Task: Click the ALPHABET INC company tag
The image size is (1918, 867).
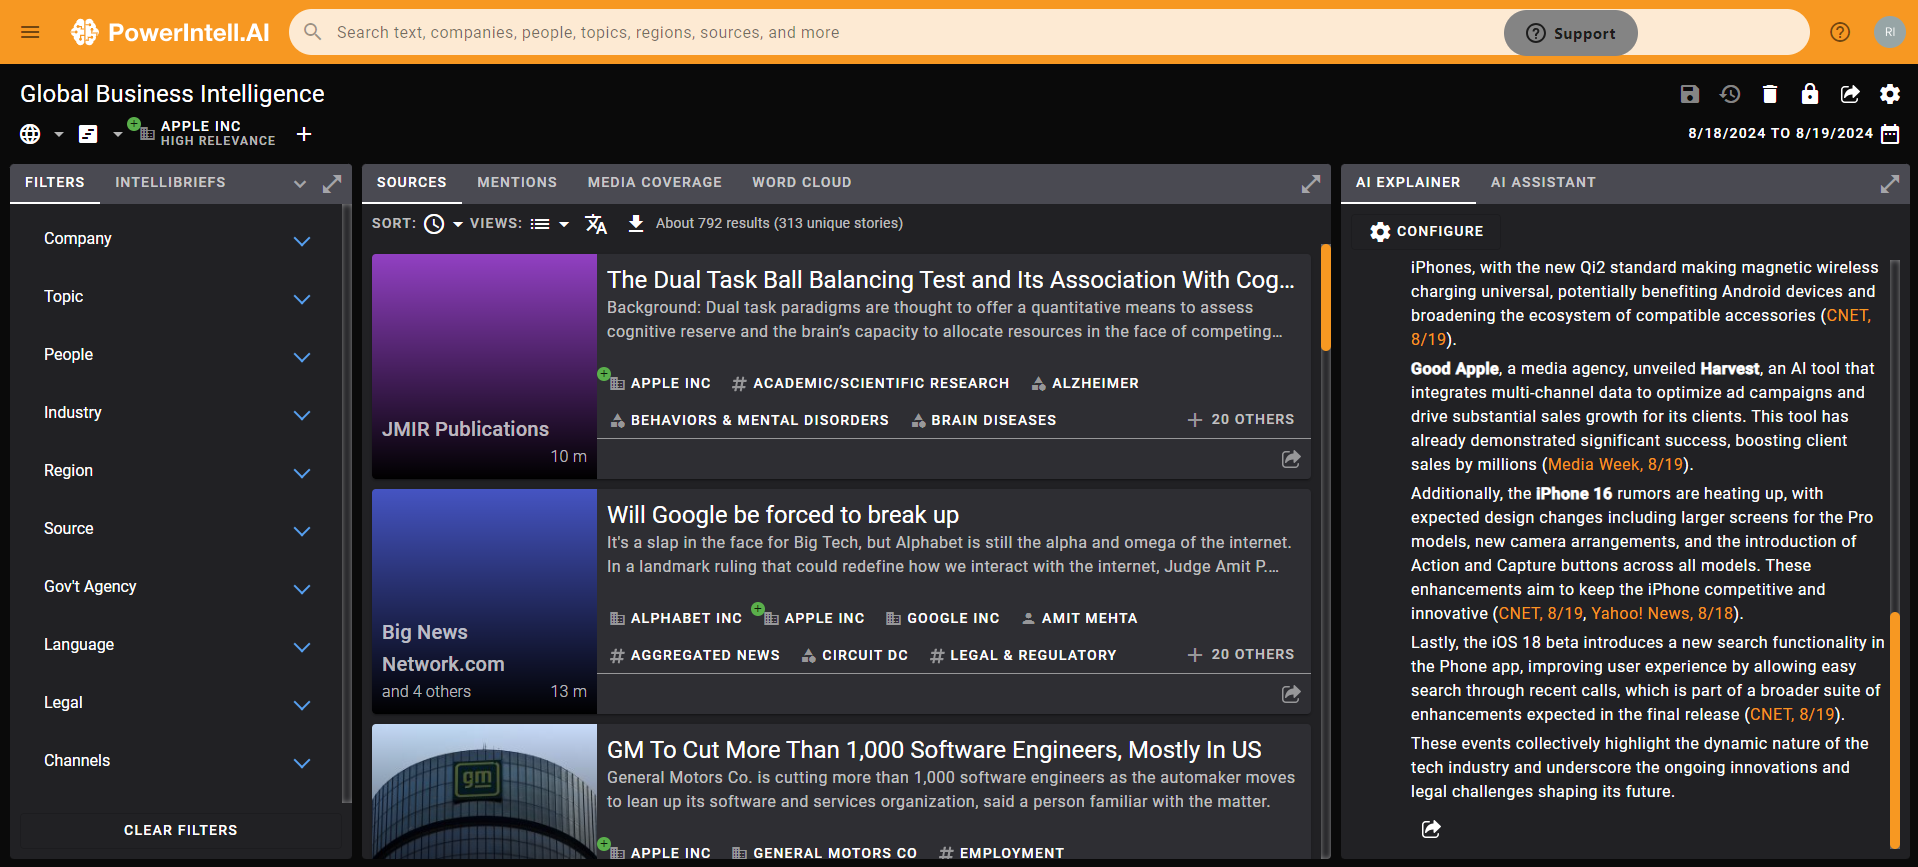Action: (x=676, y=618)
